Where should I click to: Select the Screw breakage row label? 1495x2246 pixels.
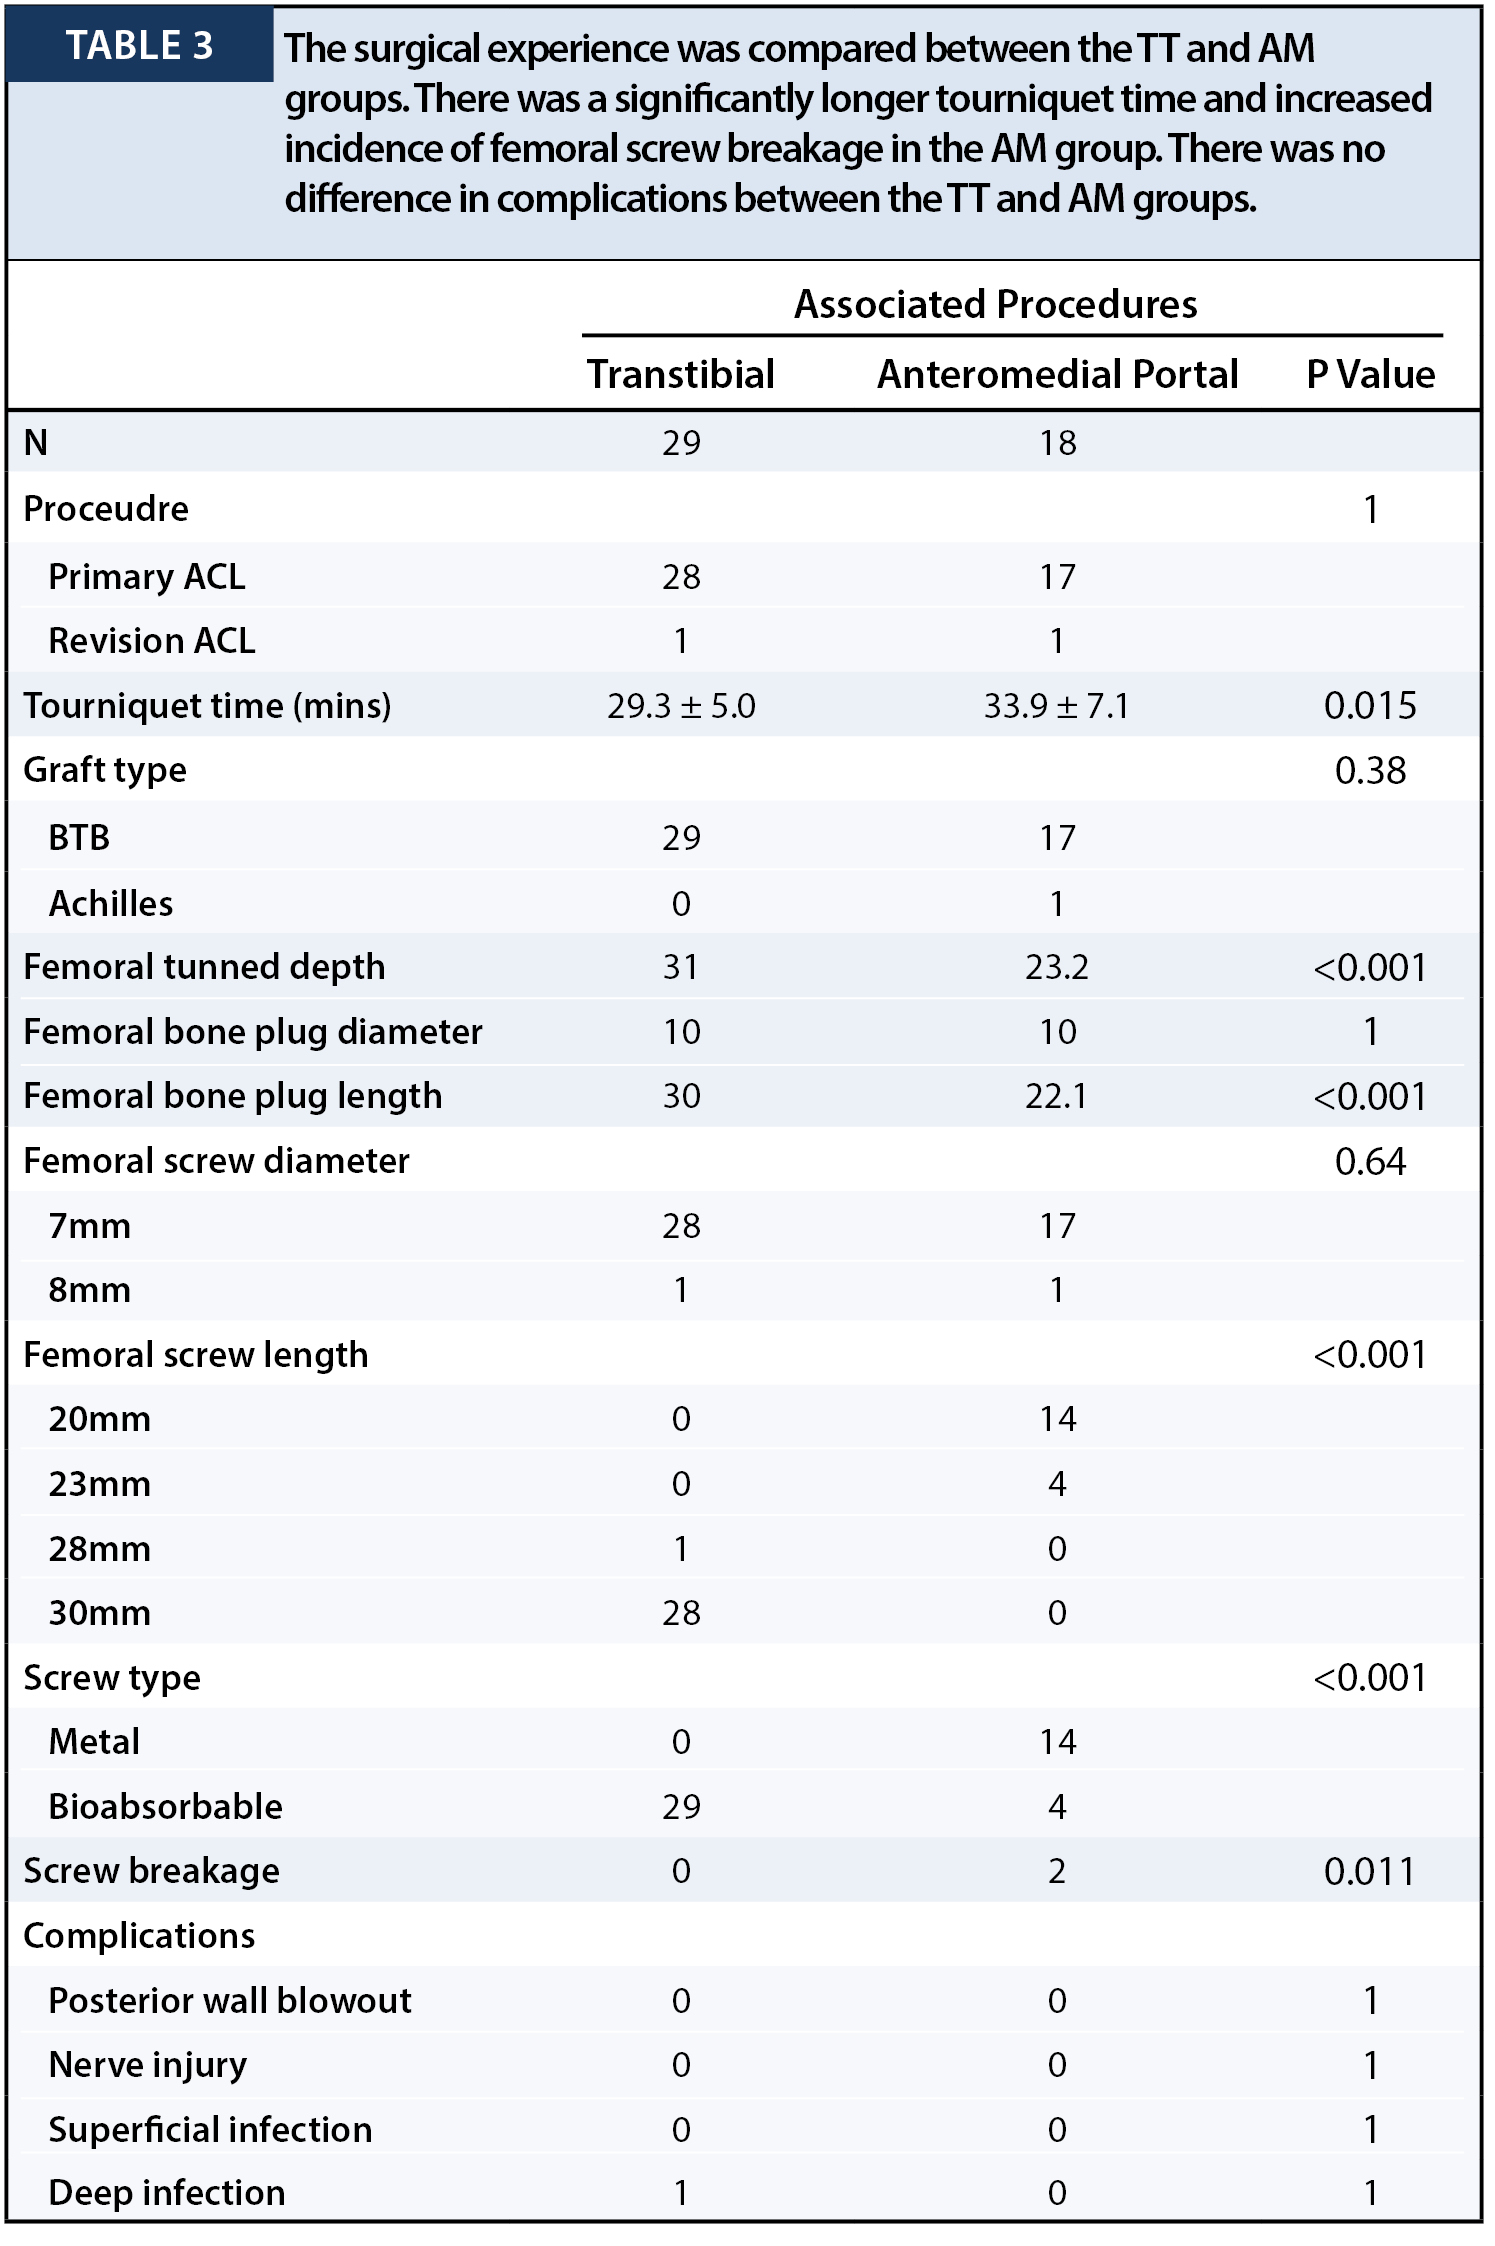point(152,1872)
